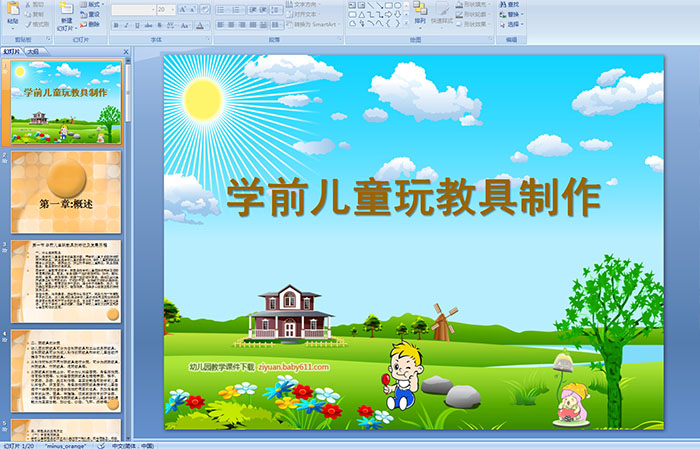The image size is (700, 449).
Task: Toggle Bold formatting
Action: click(x=116, y=25)
